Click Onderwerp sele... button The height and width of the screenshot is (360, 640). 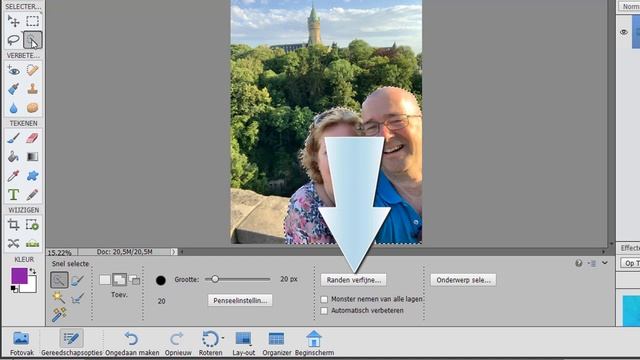click(463, 280)
